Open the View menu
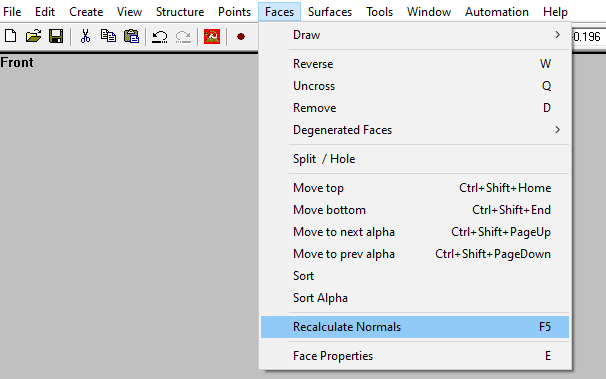This screenshot has width=606, height=379. tap(129, 12)
